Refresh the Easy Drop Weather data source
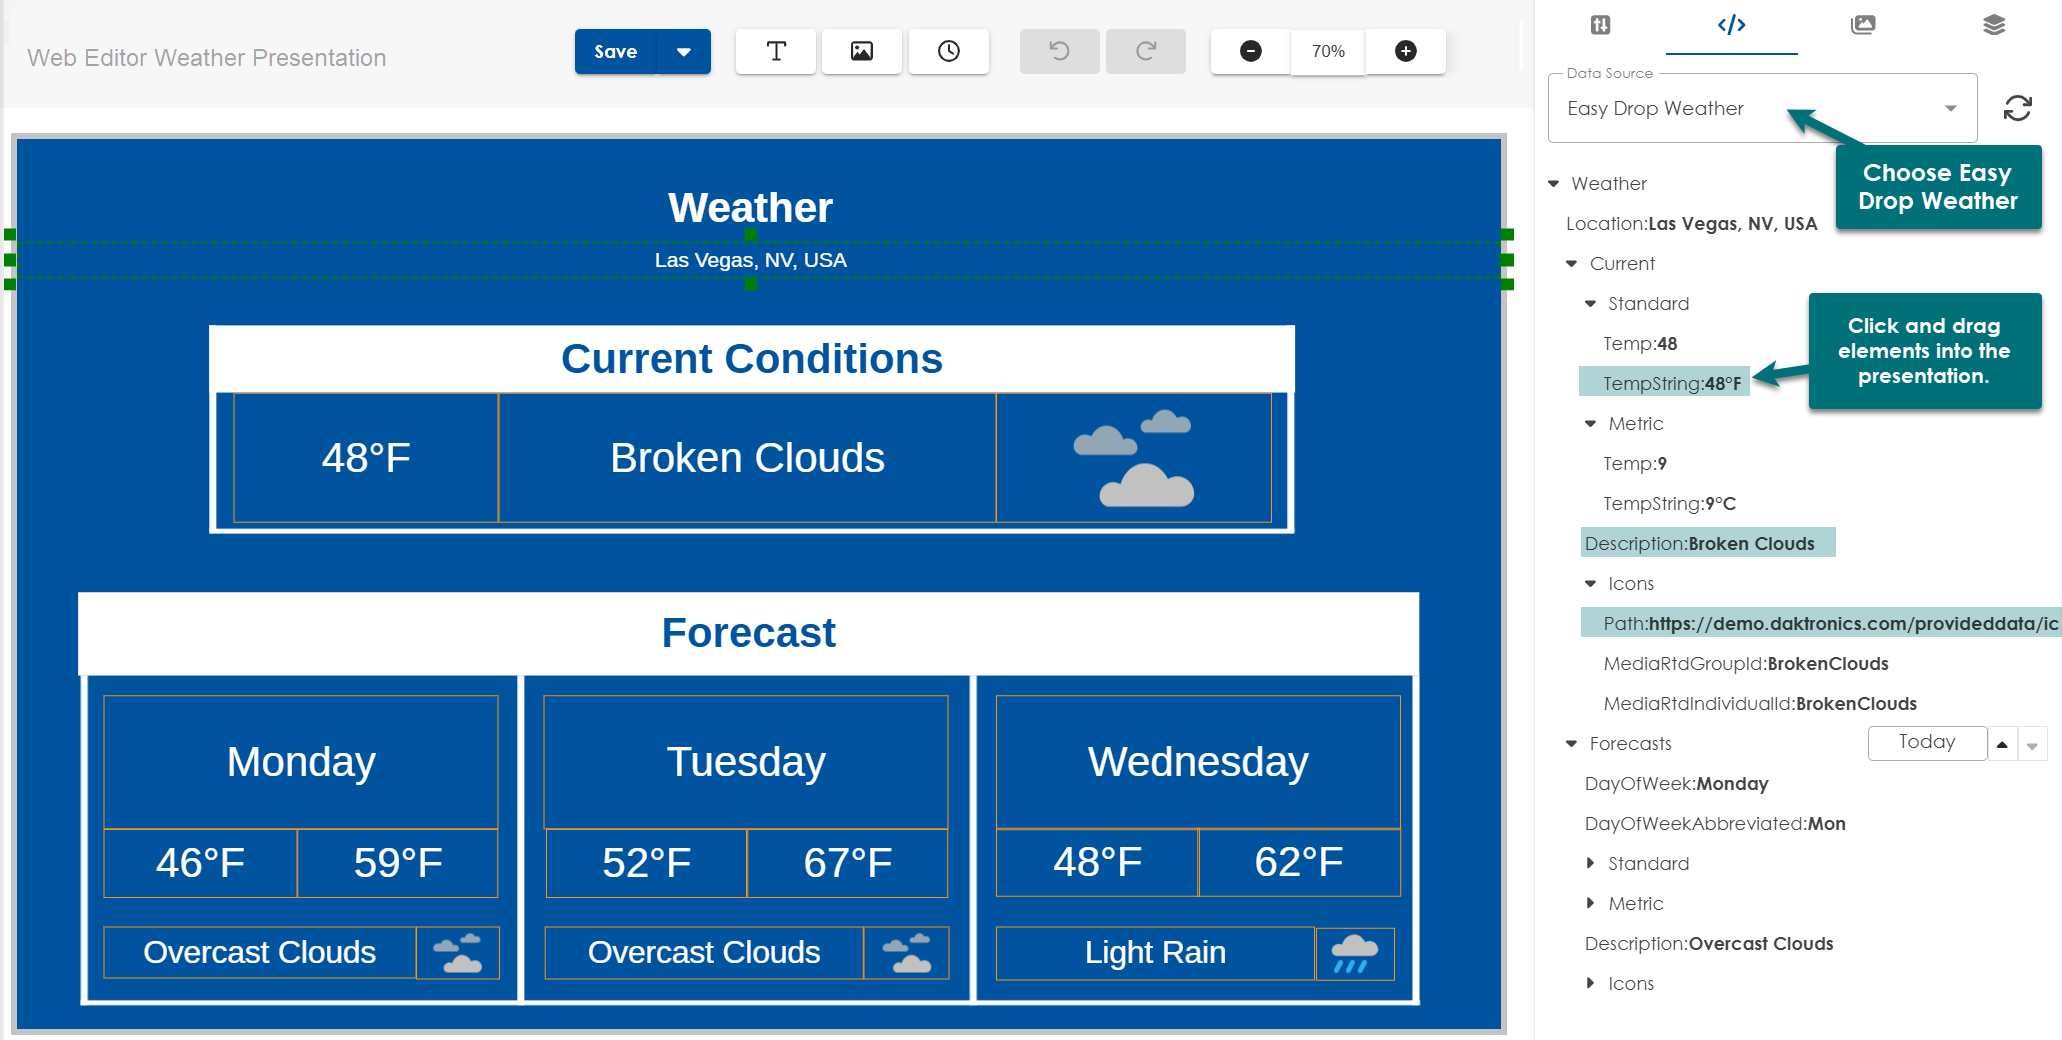The image size is (2062, 1040). [x=2018, y=108]
